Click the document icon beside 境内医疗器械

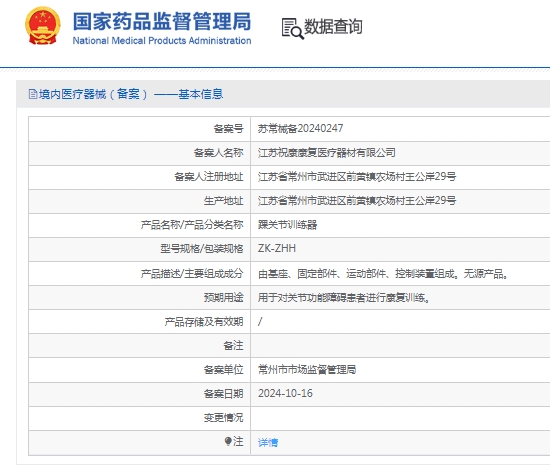(x=33, y=94)
